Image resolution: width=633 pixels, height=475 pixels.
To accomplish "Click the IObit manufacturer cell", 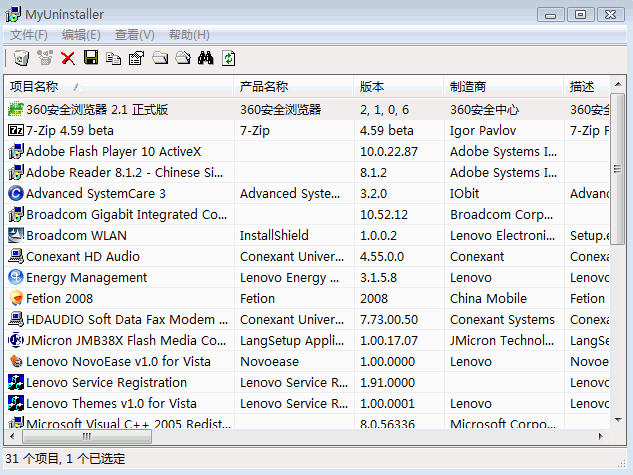I will 464,193.
